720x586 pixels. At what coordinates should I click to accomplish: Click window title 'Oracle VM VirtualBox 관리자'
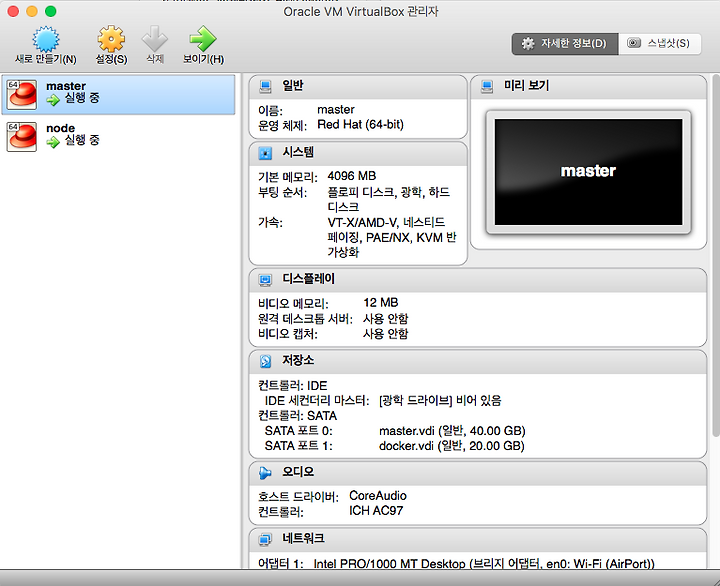click(x=361, y=11)
